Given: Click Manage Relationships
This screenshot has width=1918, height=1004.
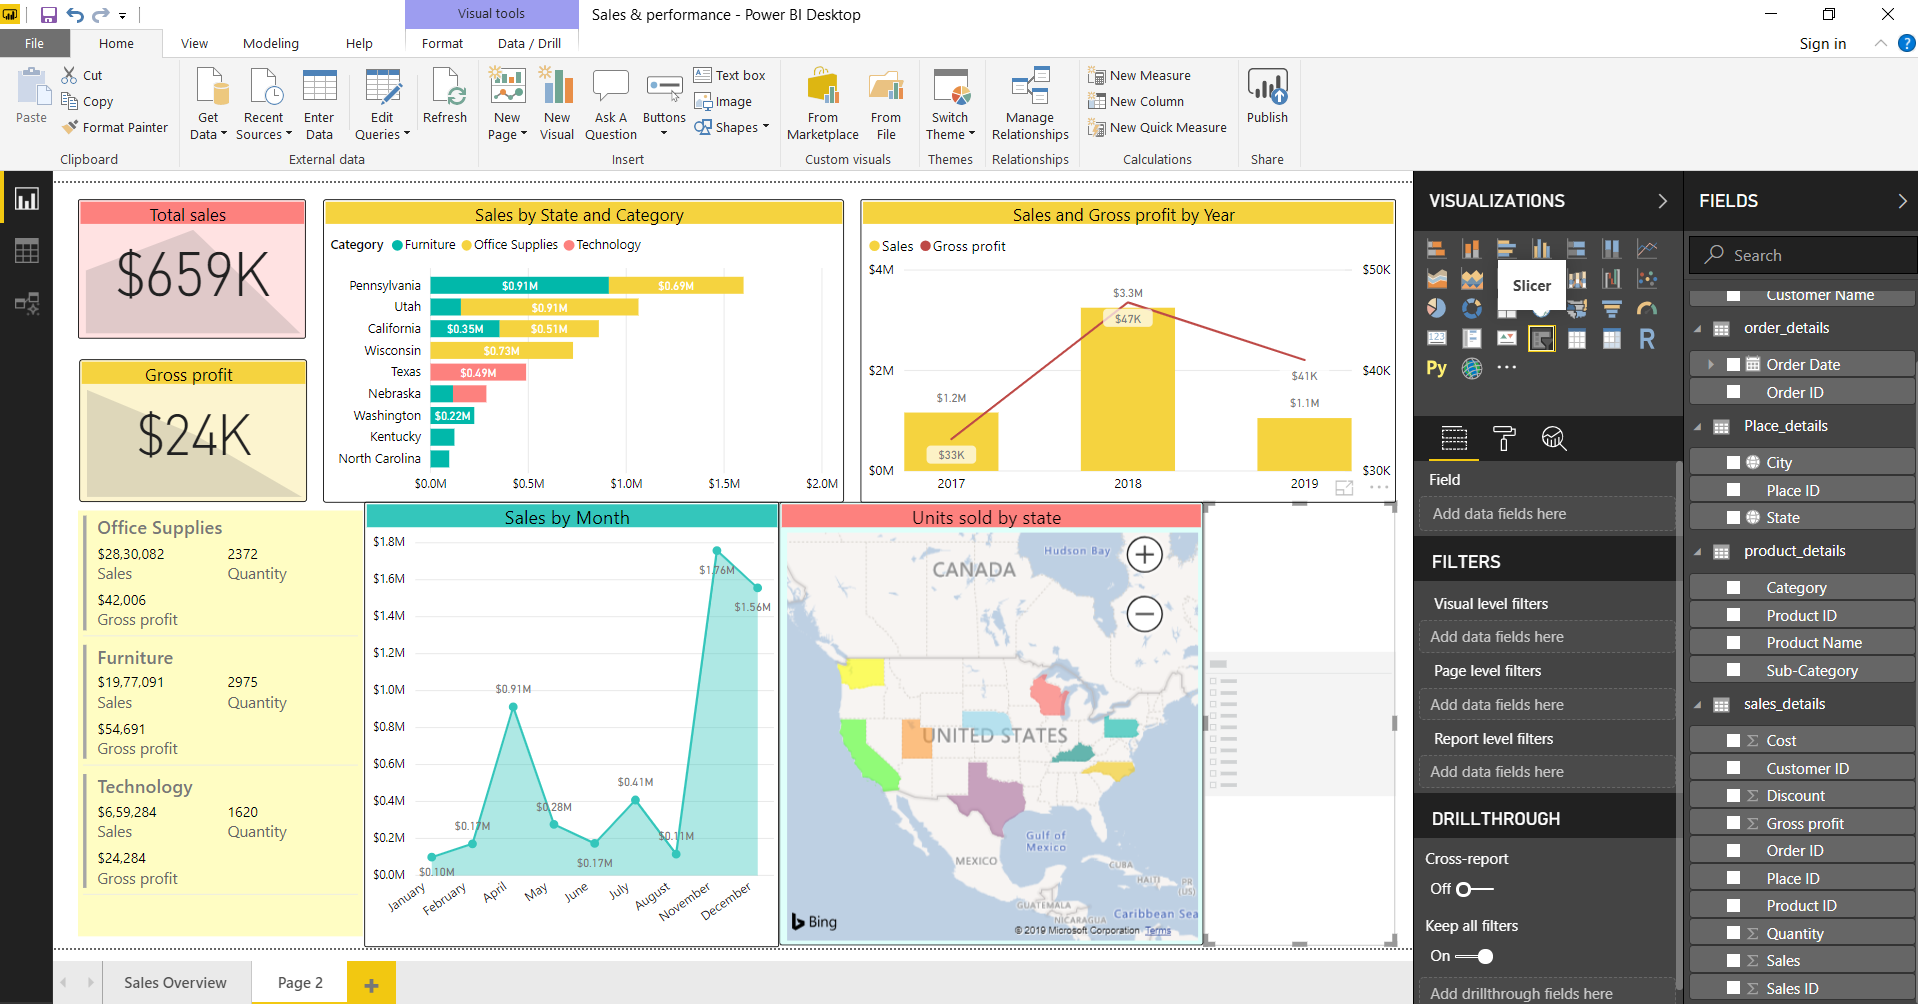Looking at the screenshot, I should click(1030, 104).
